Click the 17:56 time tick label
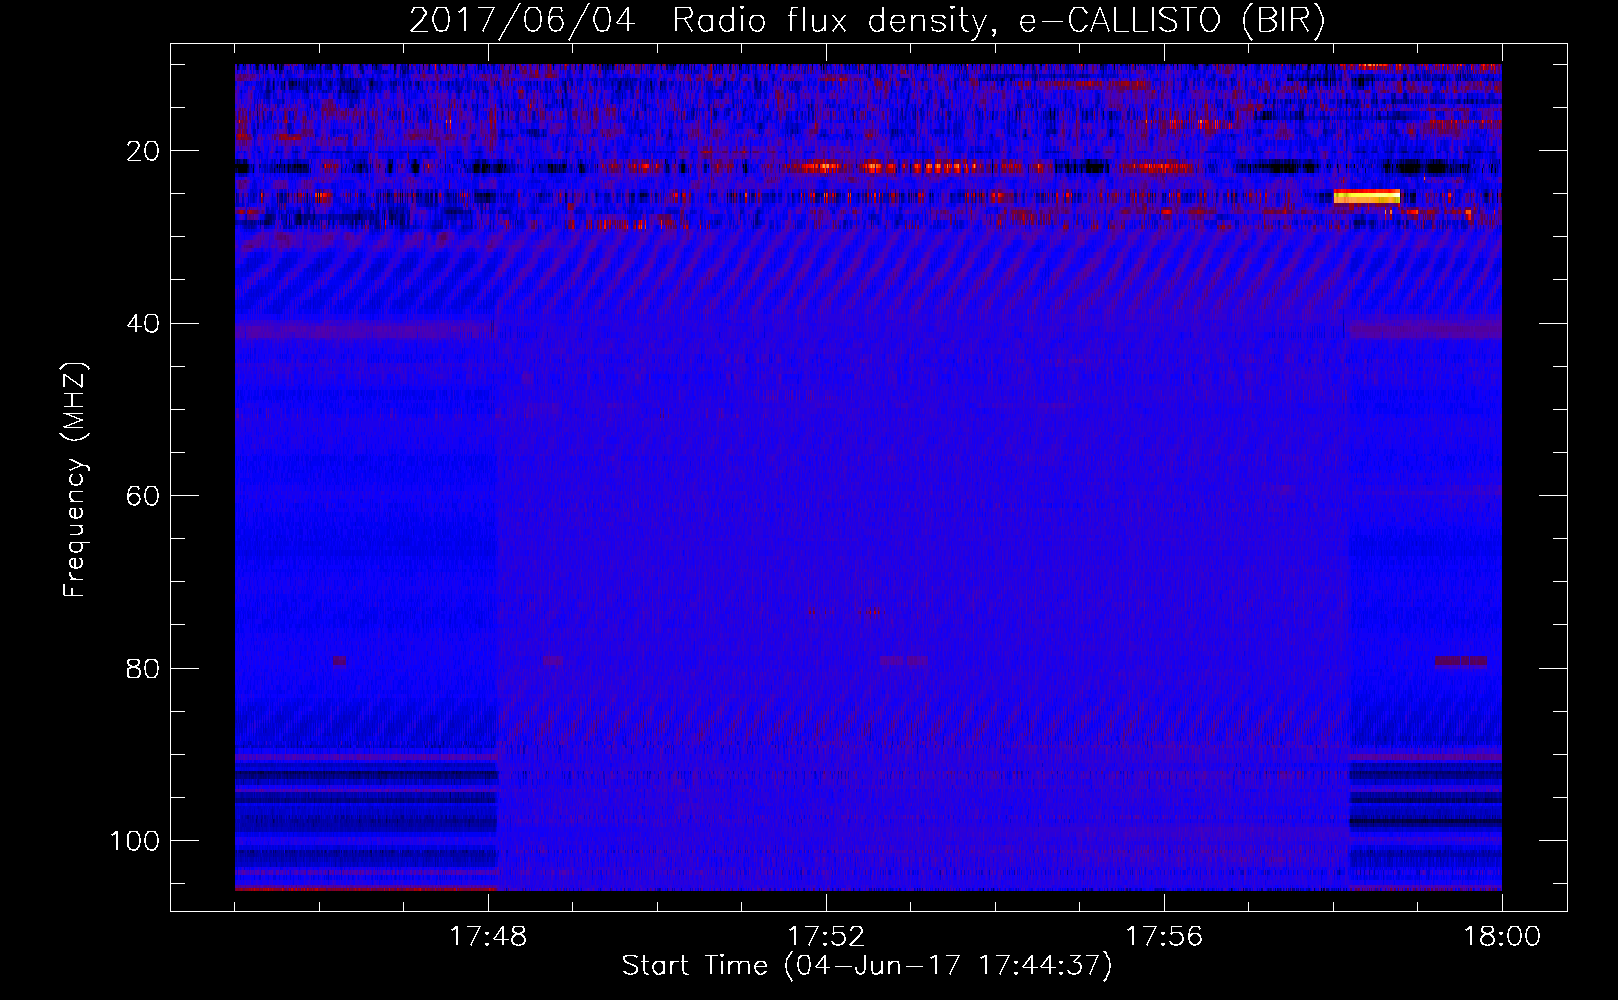This screenshot has height=1000, width=1618. (1164, 937)
